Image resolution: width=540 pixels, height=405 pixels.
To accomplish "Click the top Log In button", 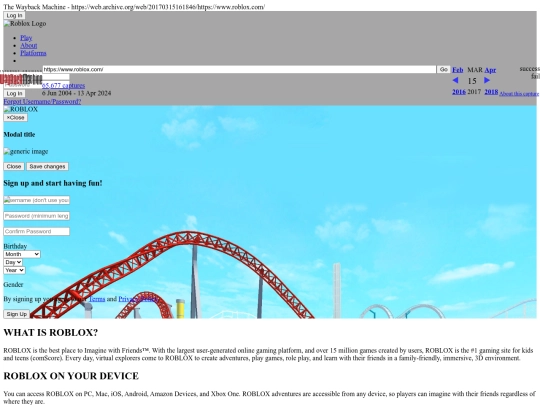I will tap(14, 15).
